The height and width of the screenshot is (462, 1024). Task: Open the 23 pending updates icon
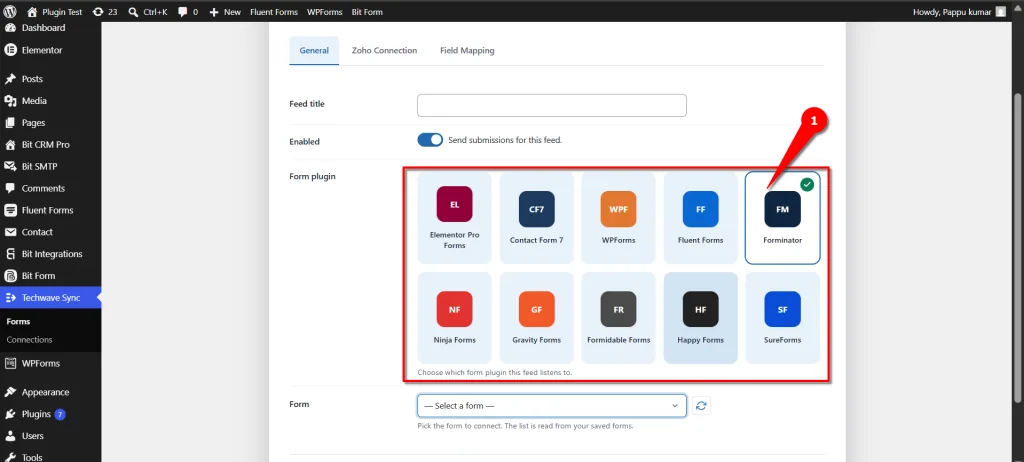tap(105, 12)
